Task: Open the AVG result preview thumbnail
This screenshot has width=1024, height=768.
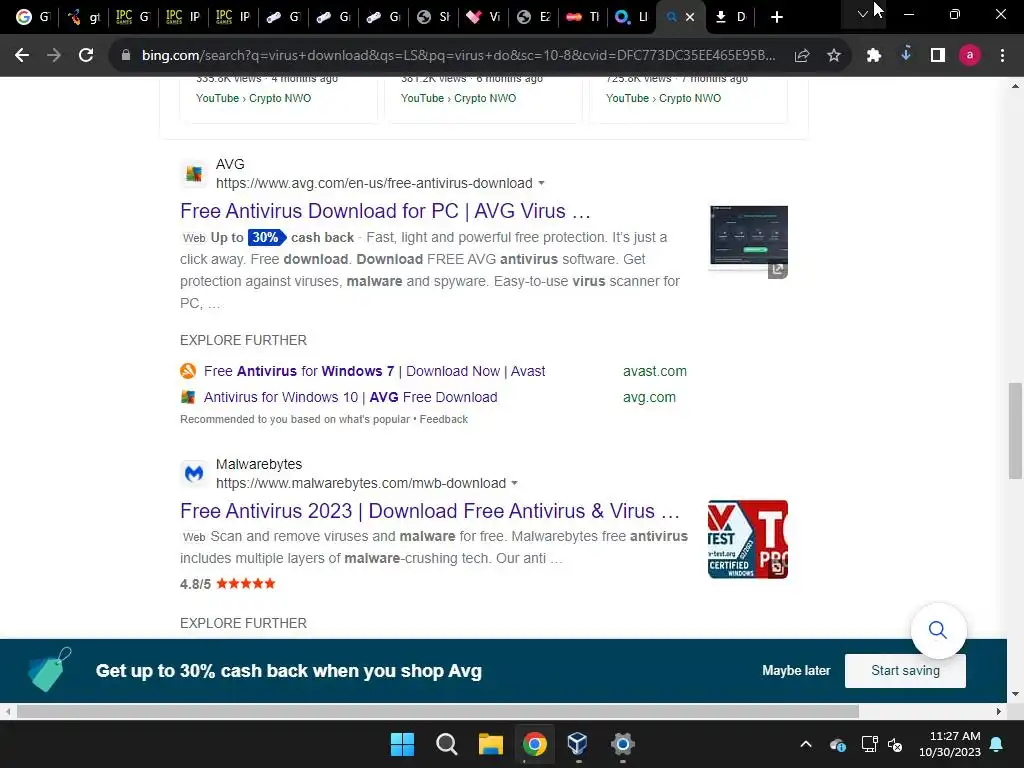Action: [748, 241]
